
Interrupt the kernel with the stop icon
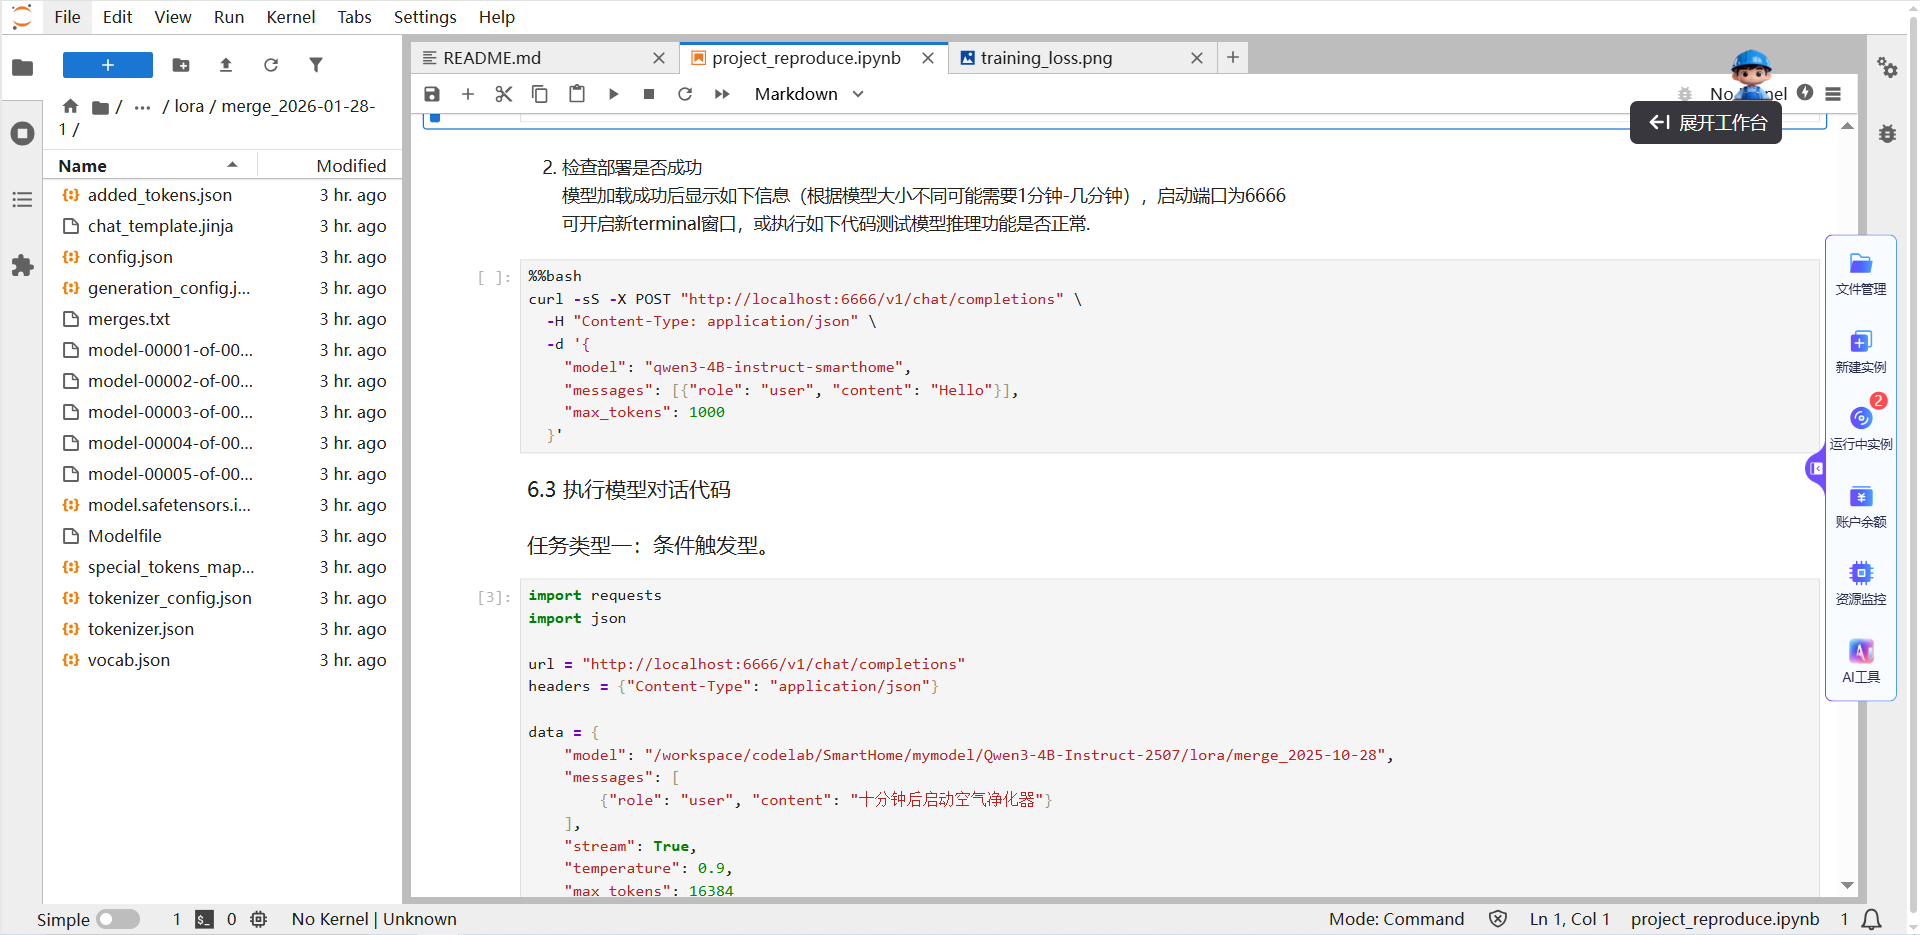click(x=649, y=94)
